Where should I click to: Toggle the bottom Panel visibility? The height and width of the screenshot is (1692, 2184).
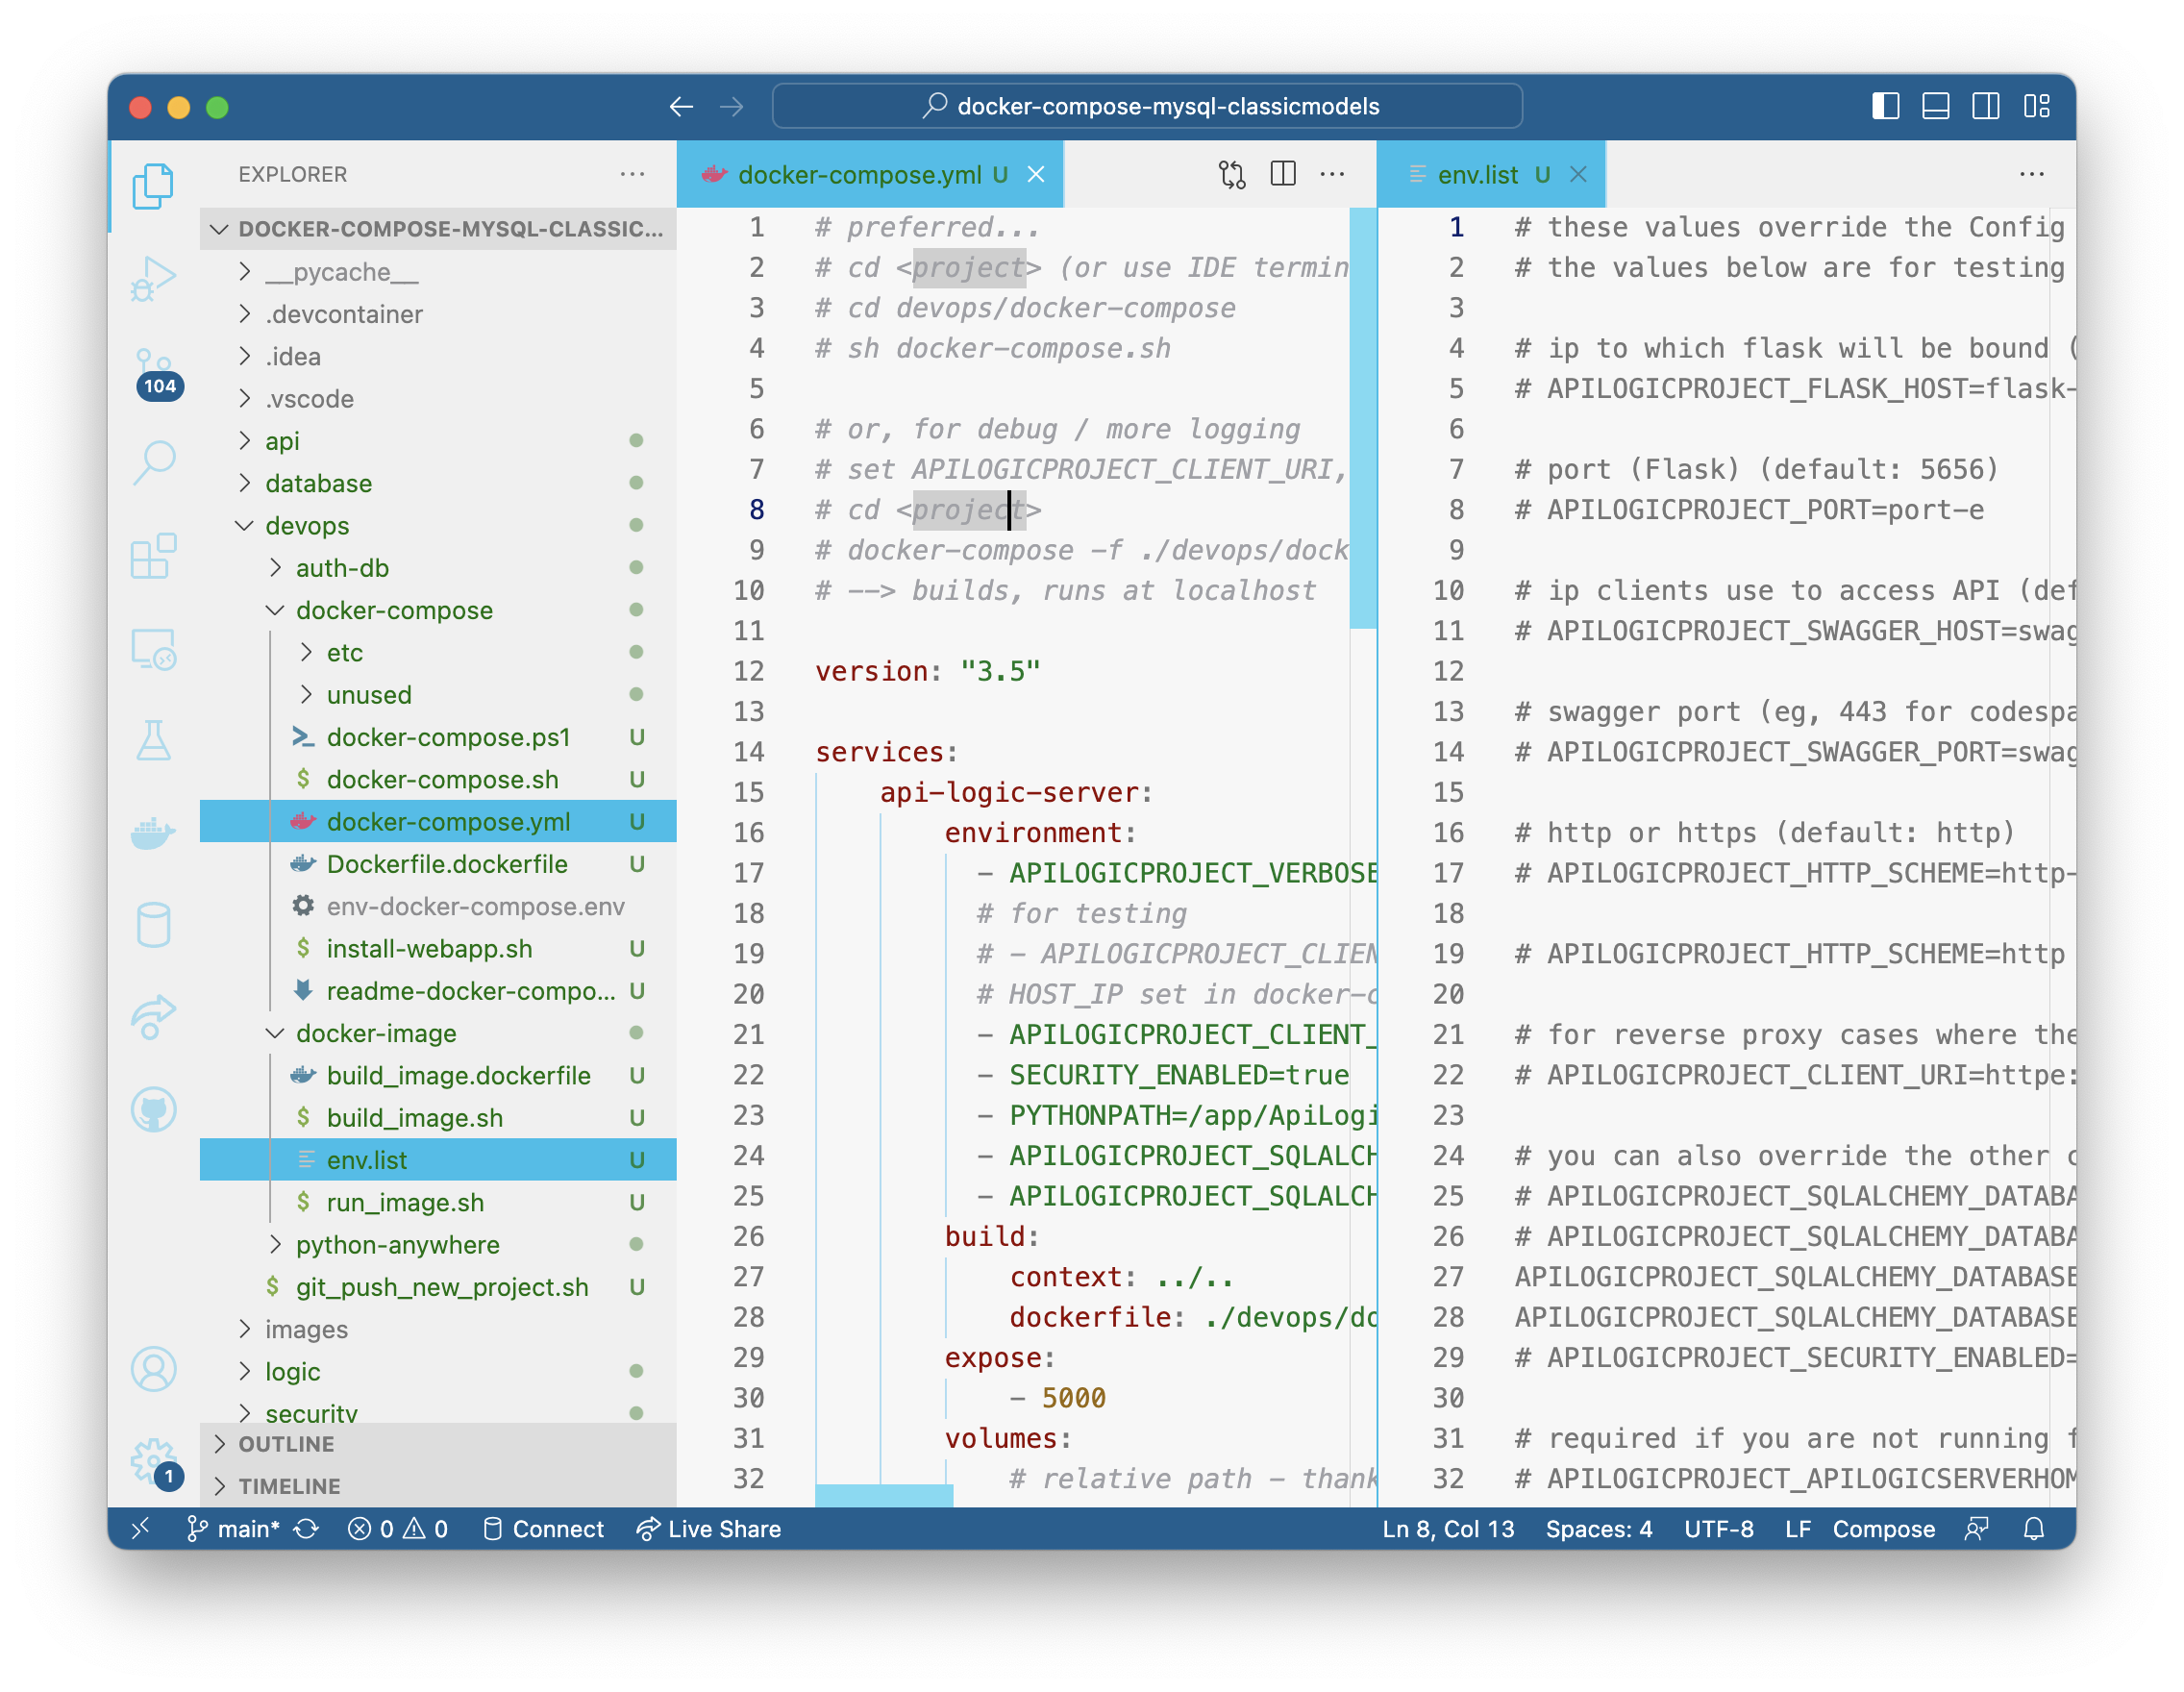click(x=1935, y=106)
